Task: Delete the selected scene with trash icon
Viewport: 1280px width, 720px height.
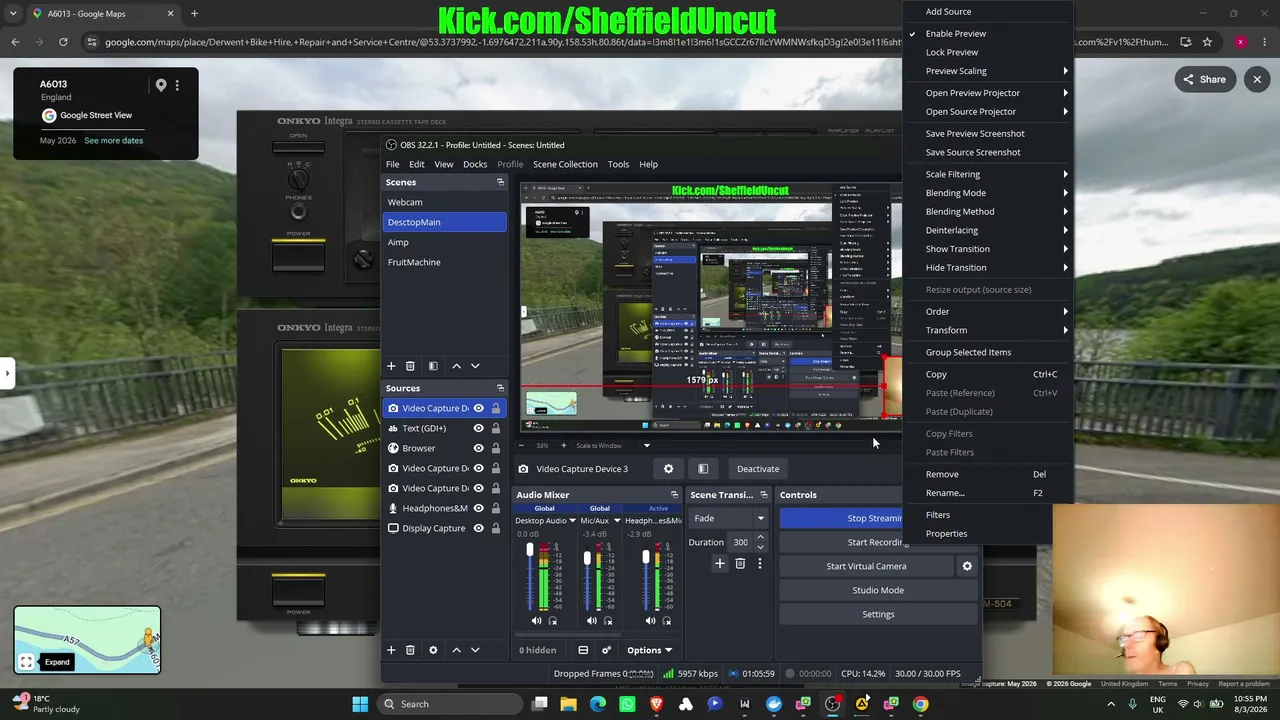Action: point(410,366)
